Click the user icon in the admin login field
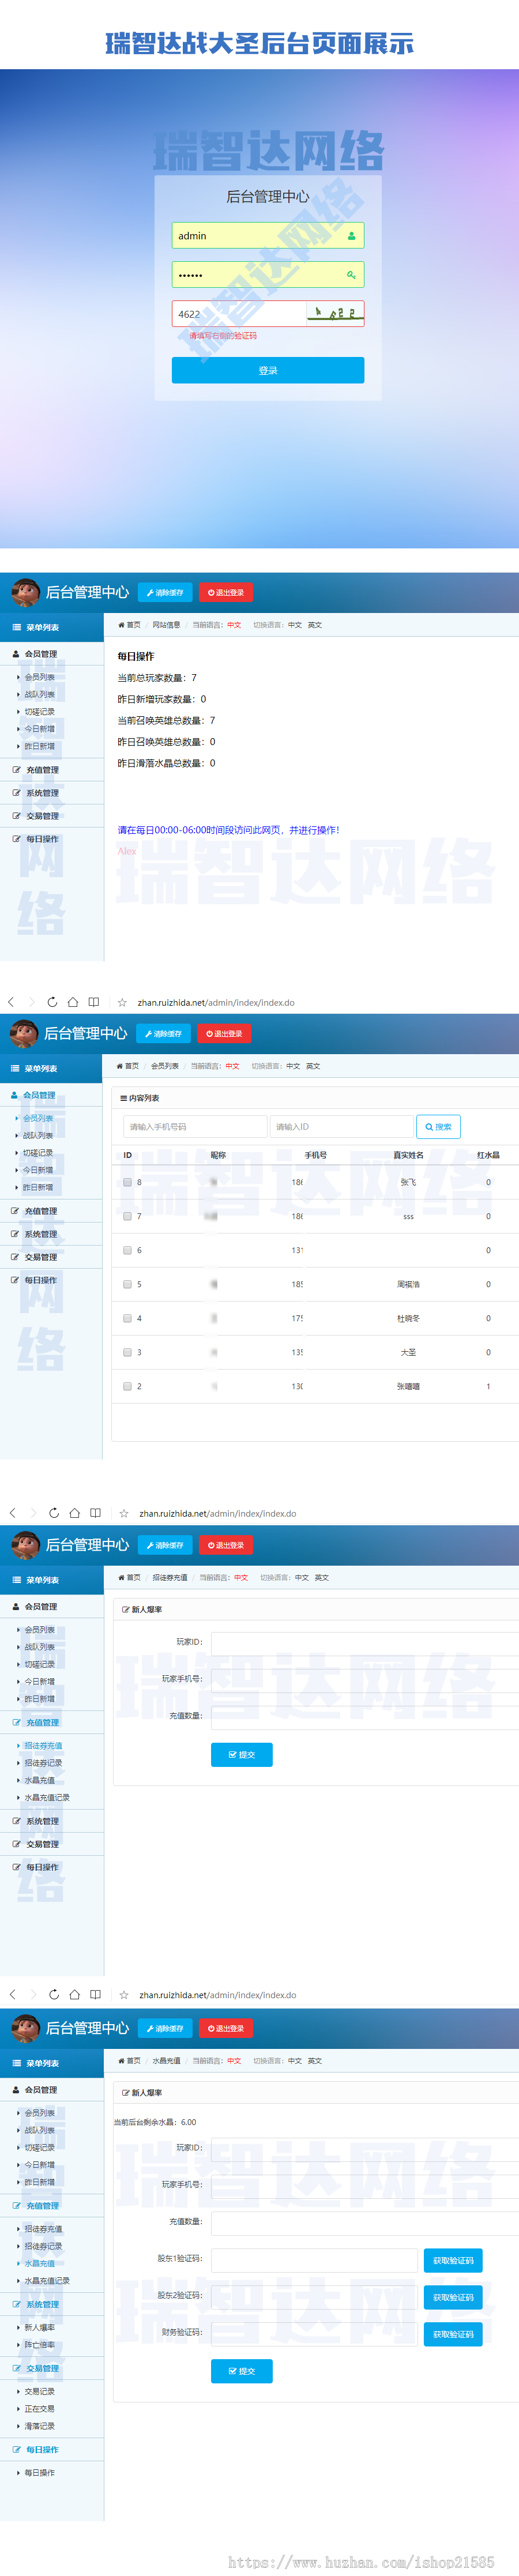The width and height of the screenshot is (519, 2576). pos(351,236)
